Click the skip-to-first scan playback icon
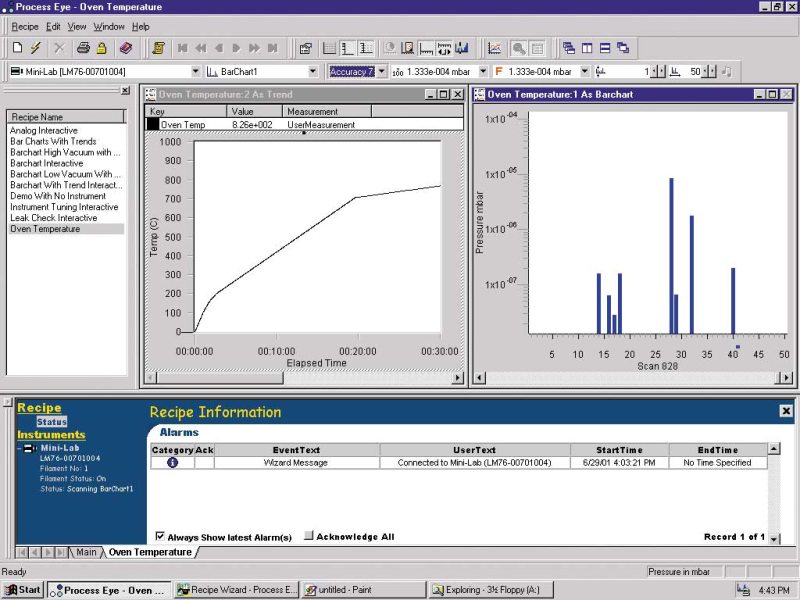 (x=183, y=45)
